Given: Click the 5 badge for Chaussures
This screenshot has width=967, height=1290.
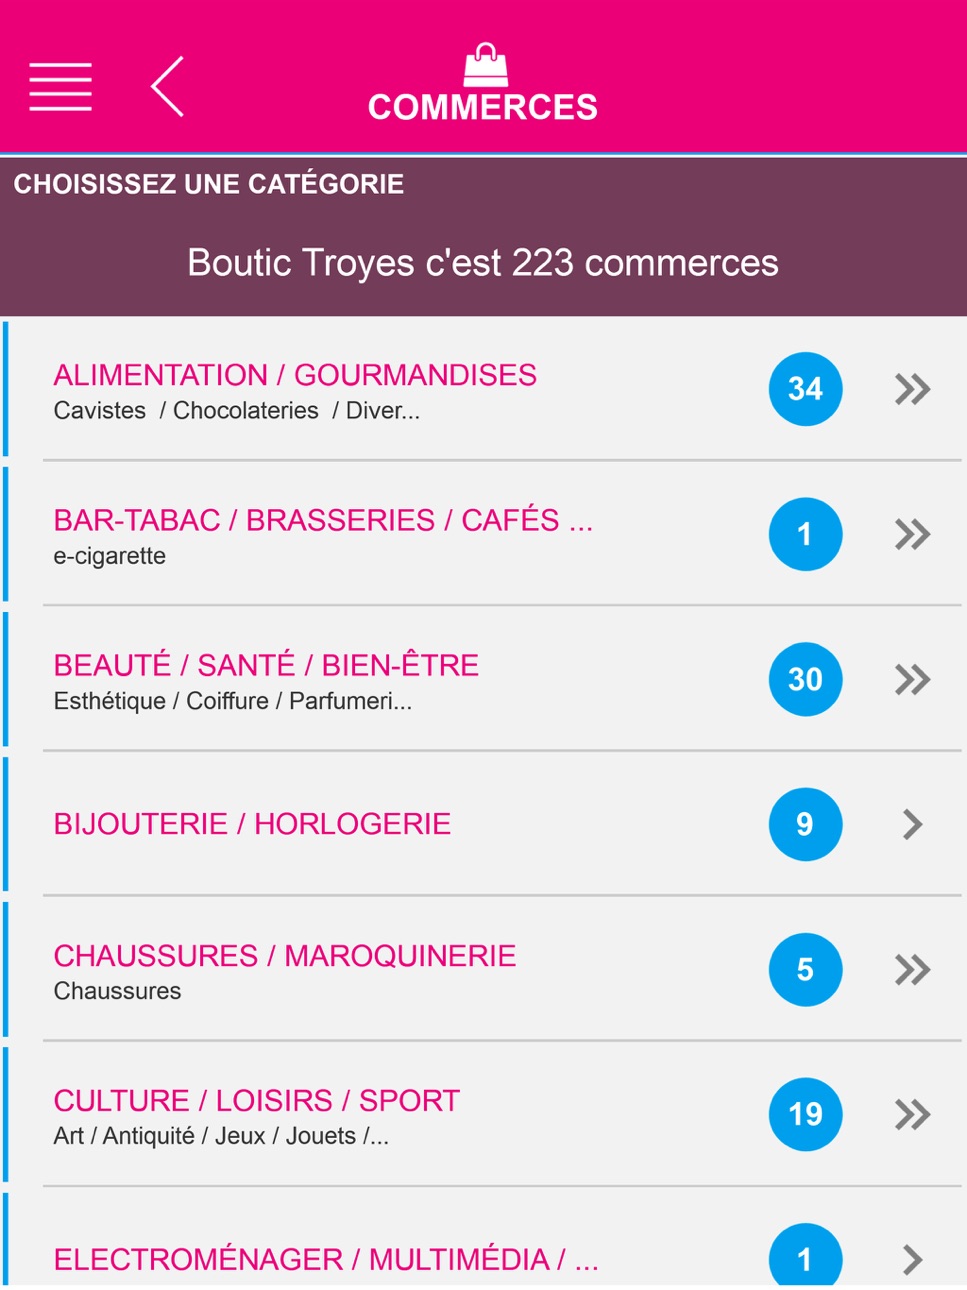Looking at the screenshot, I should 805,969.
